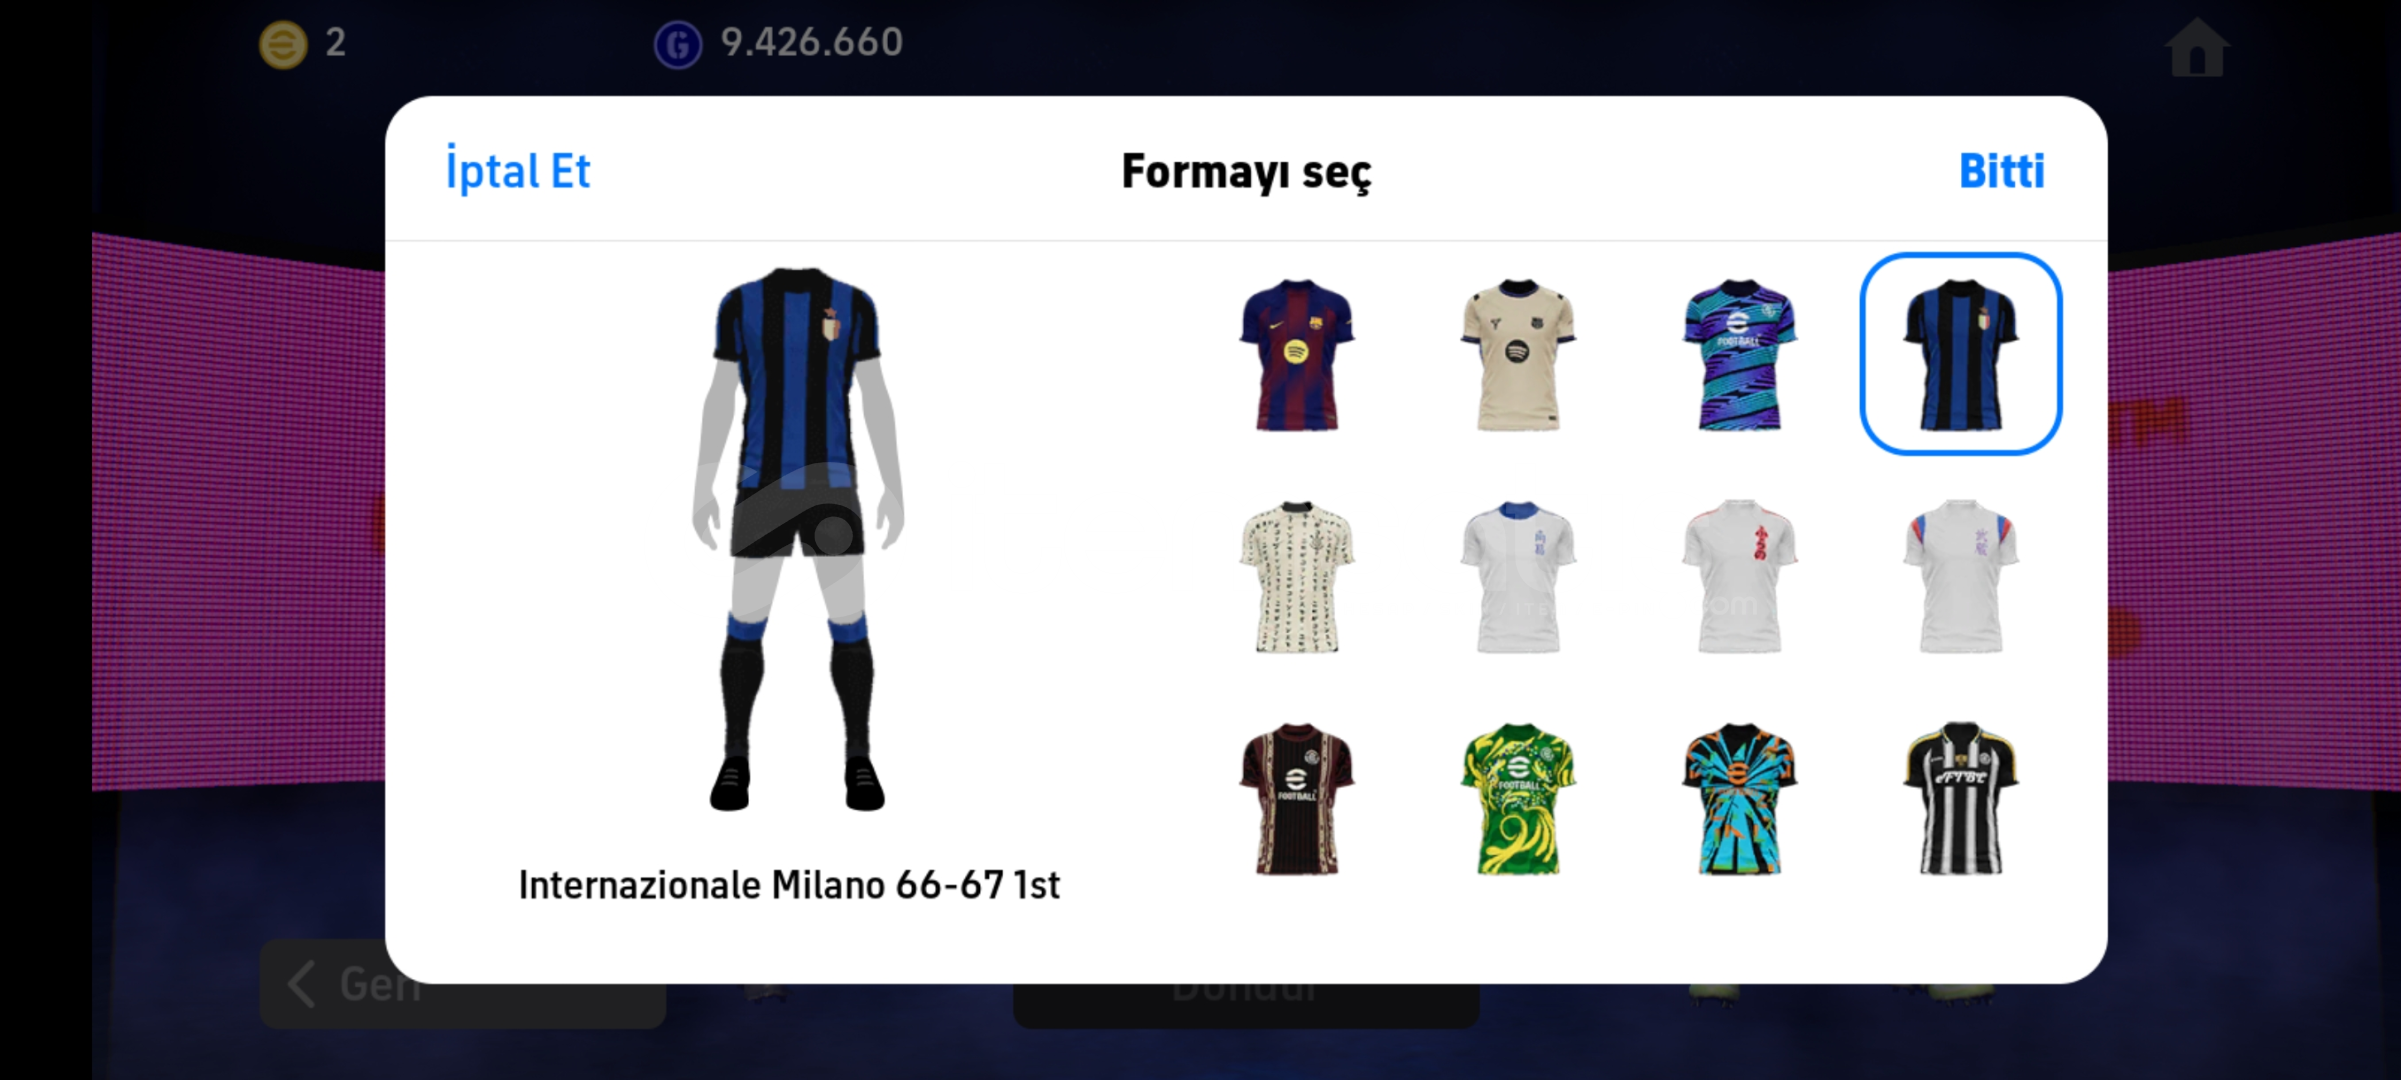Select the black-white striped eFTBC jersey
2401x1080 pixels.
pyautogui.click(x=1960, y=799)
